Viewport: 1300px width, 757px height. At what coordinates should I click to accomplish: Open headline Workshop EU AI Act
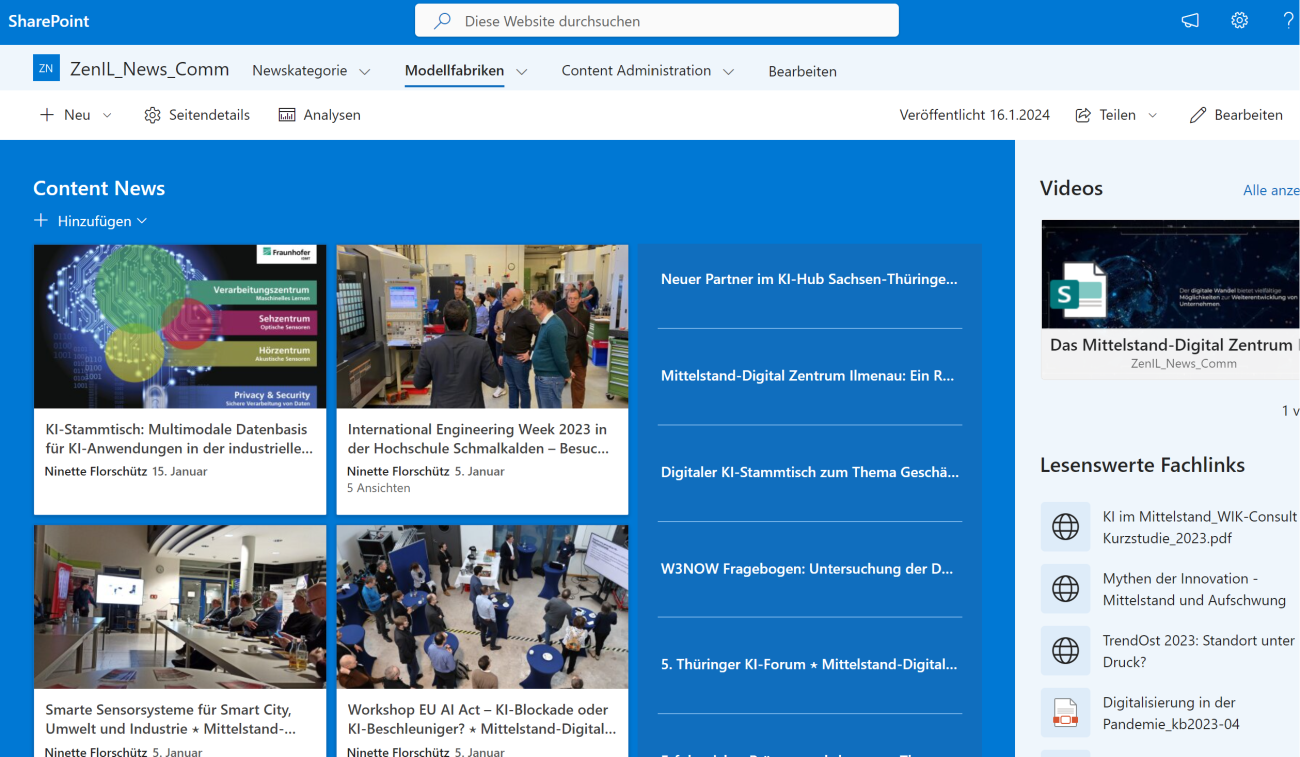(x=482, y=719)
